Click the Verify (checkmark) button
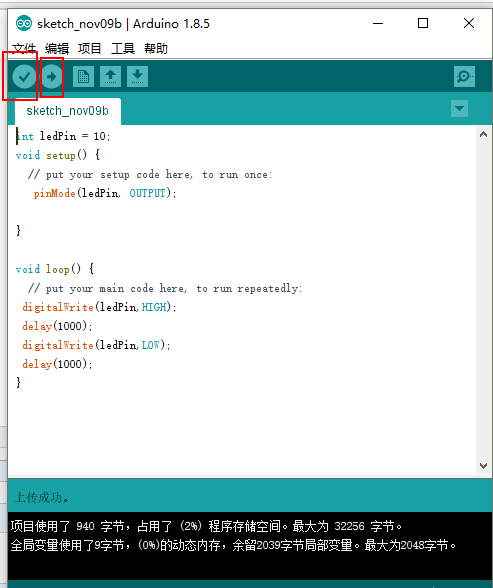493x588 pixels. [x=24, y=76]
